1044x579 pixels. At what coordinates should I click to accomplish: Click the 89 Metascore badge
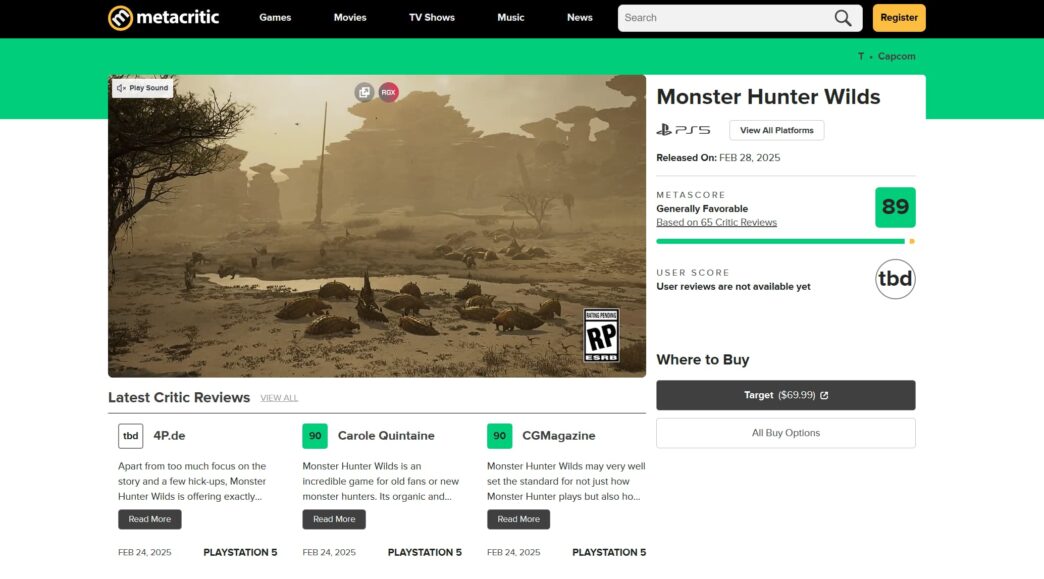(x=895, y=207)
